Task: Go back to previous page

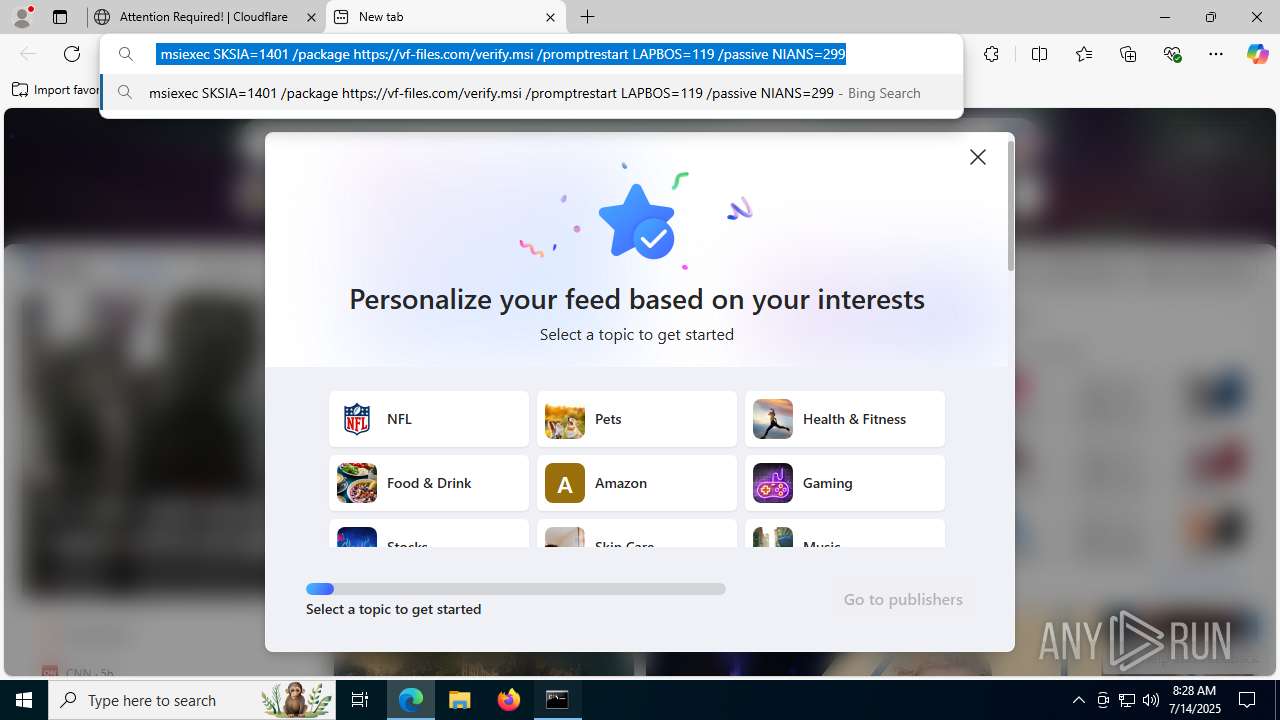Action: (28, 54)
